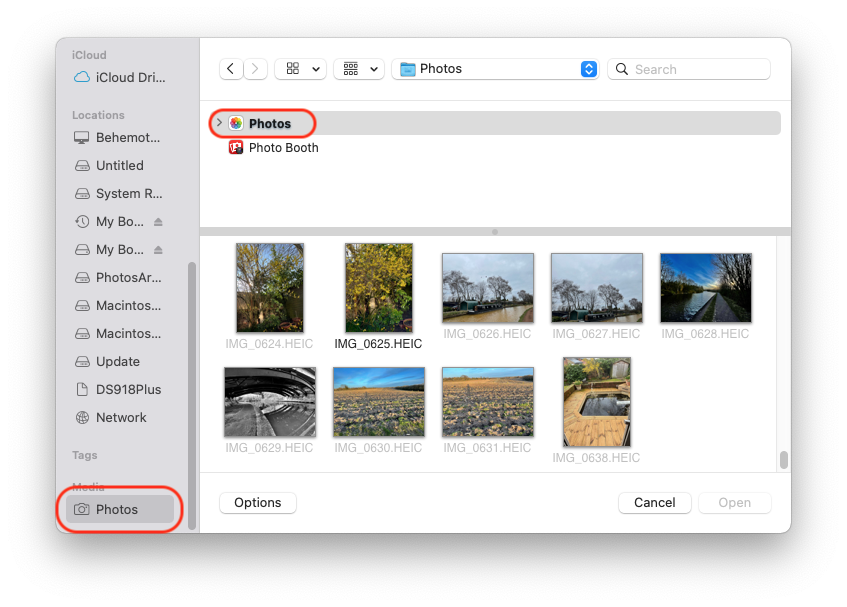Select the Photo Booth entry
This screenshot has height=607, width=847.
pos(284,147)
